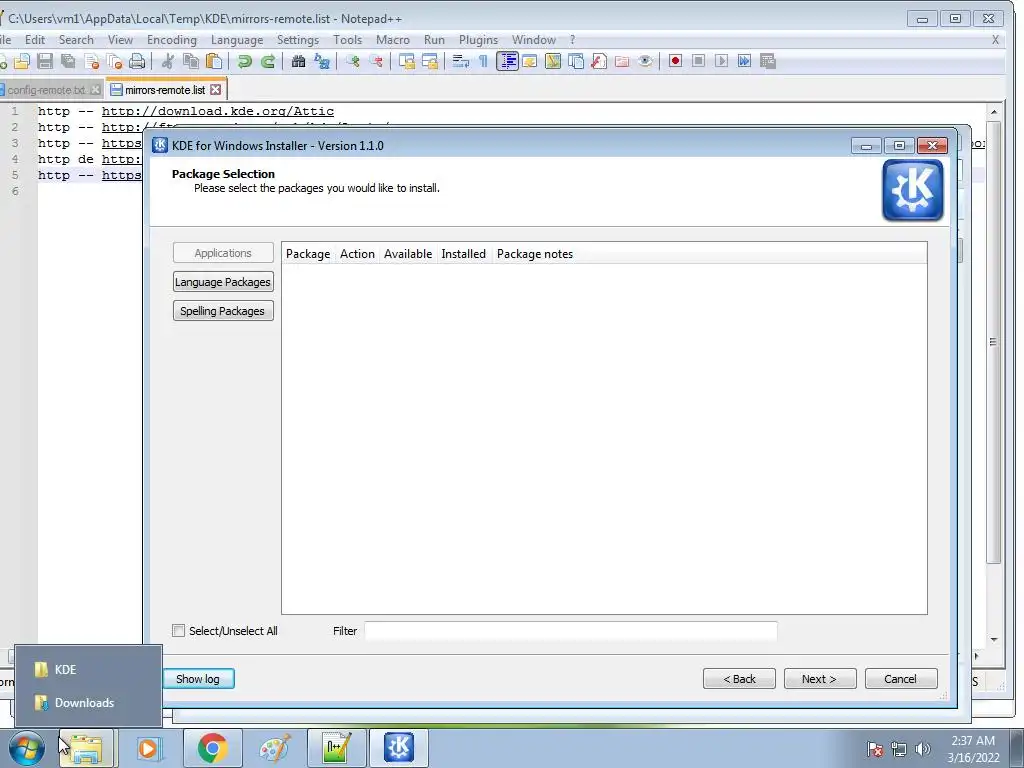Open download.kde.org/Attic link on line 1
Viewport: 1024px width, 768px height.
click(217, 112)
